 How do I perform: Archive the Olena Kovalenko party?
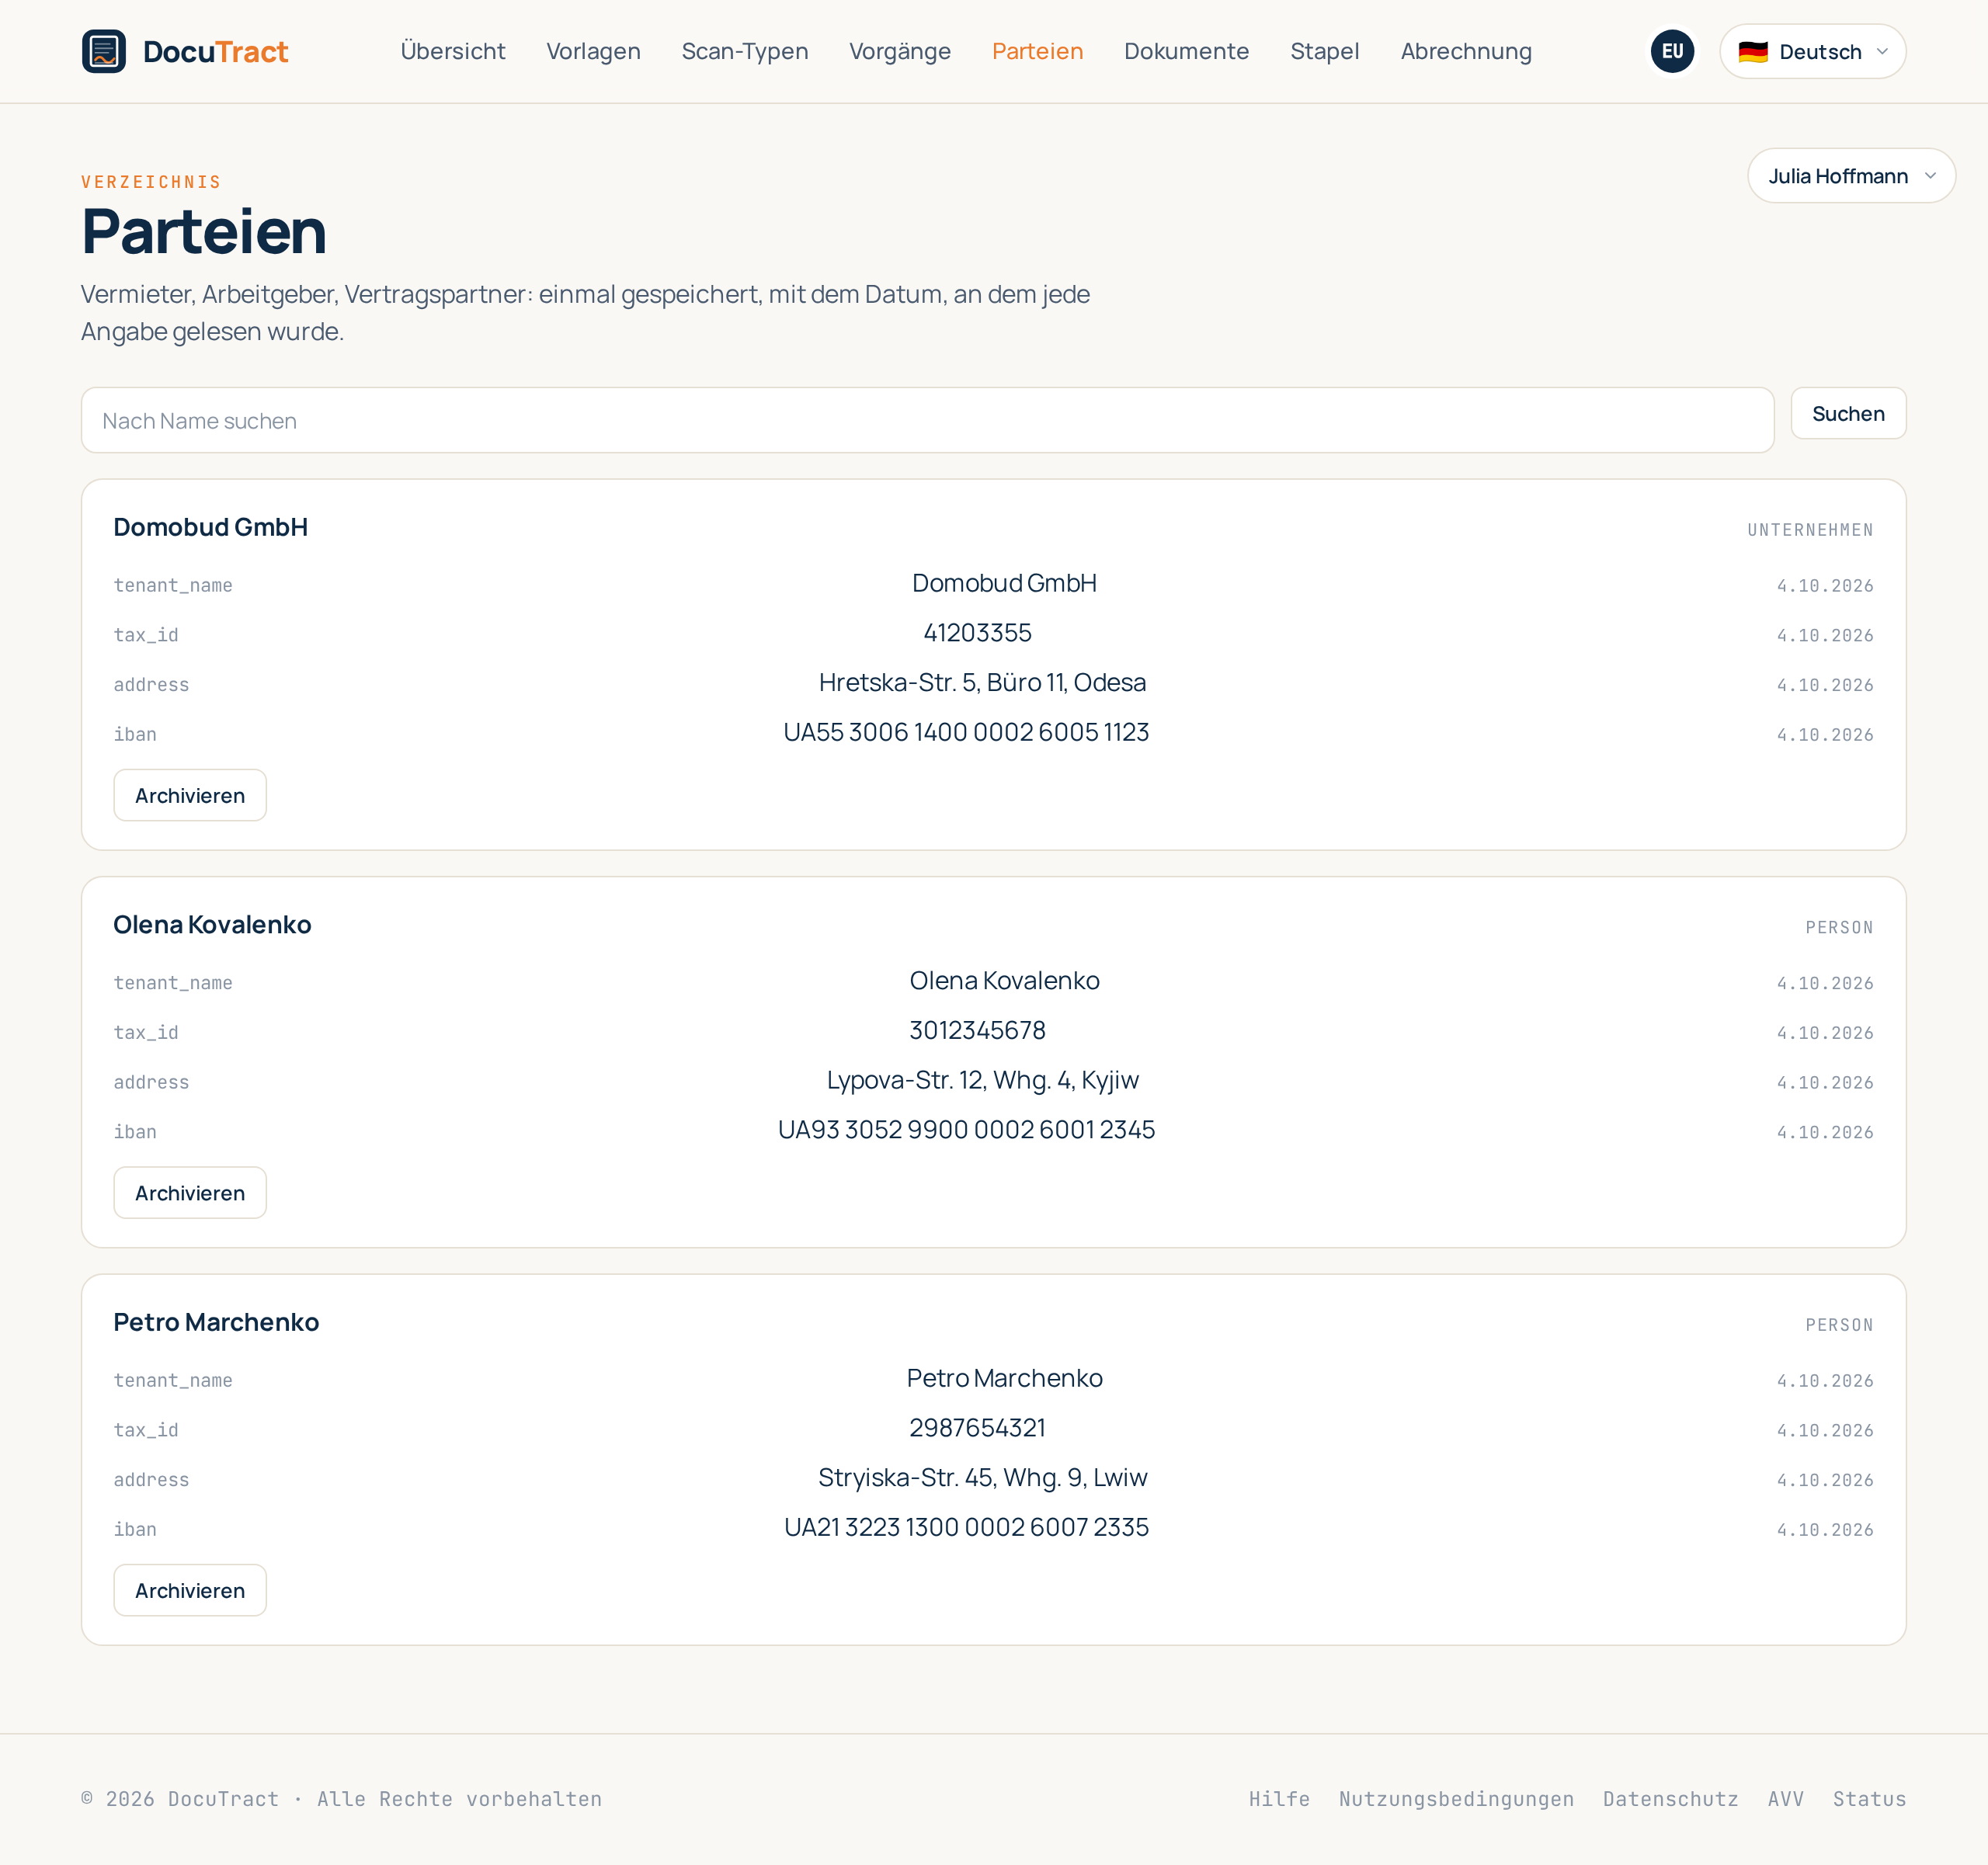pos(190,1192)
